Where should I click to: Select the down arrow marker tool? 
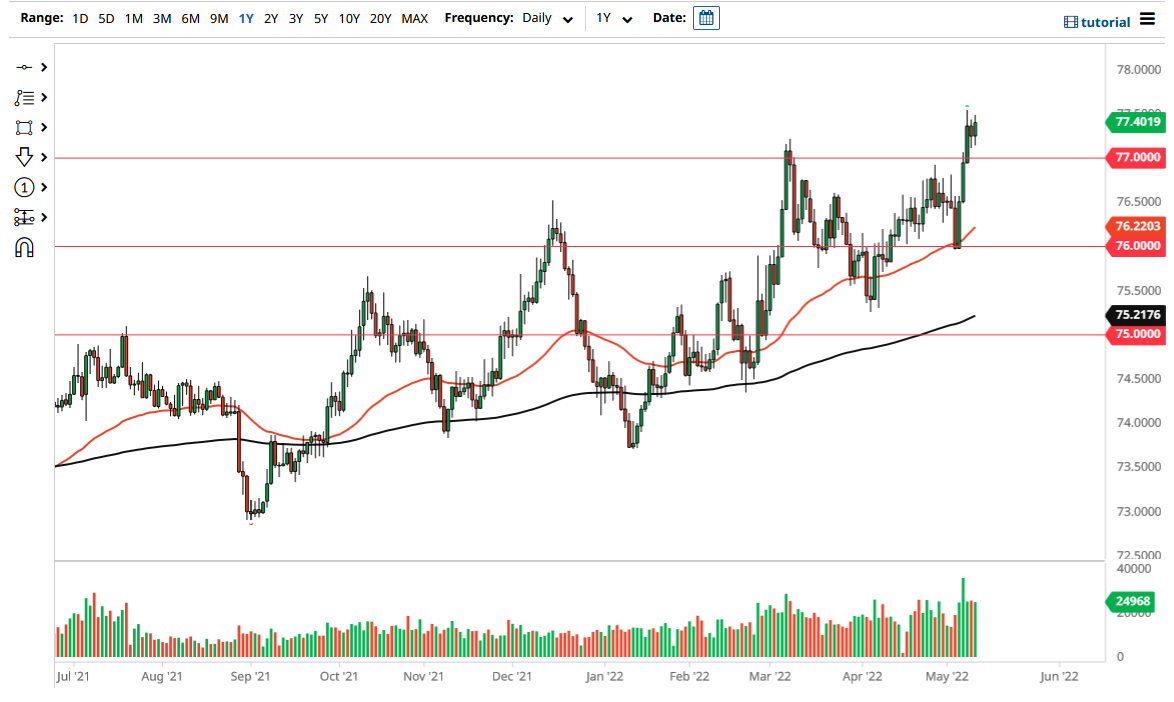pos(24,157)
